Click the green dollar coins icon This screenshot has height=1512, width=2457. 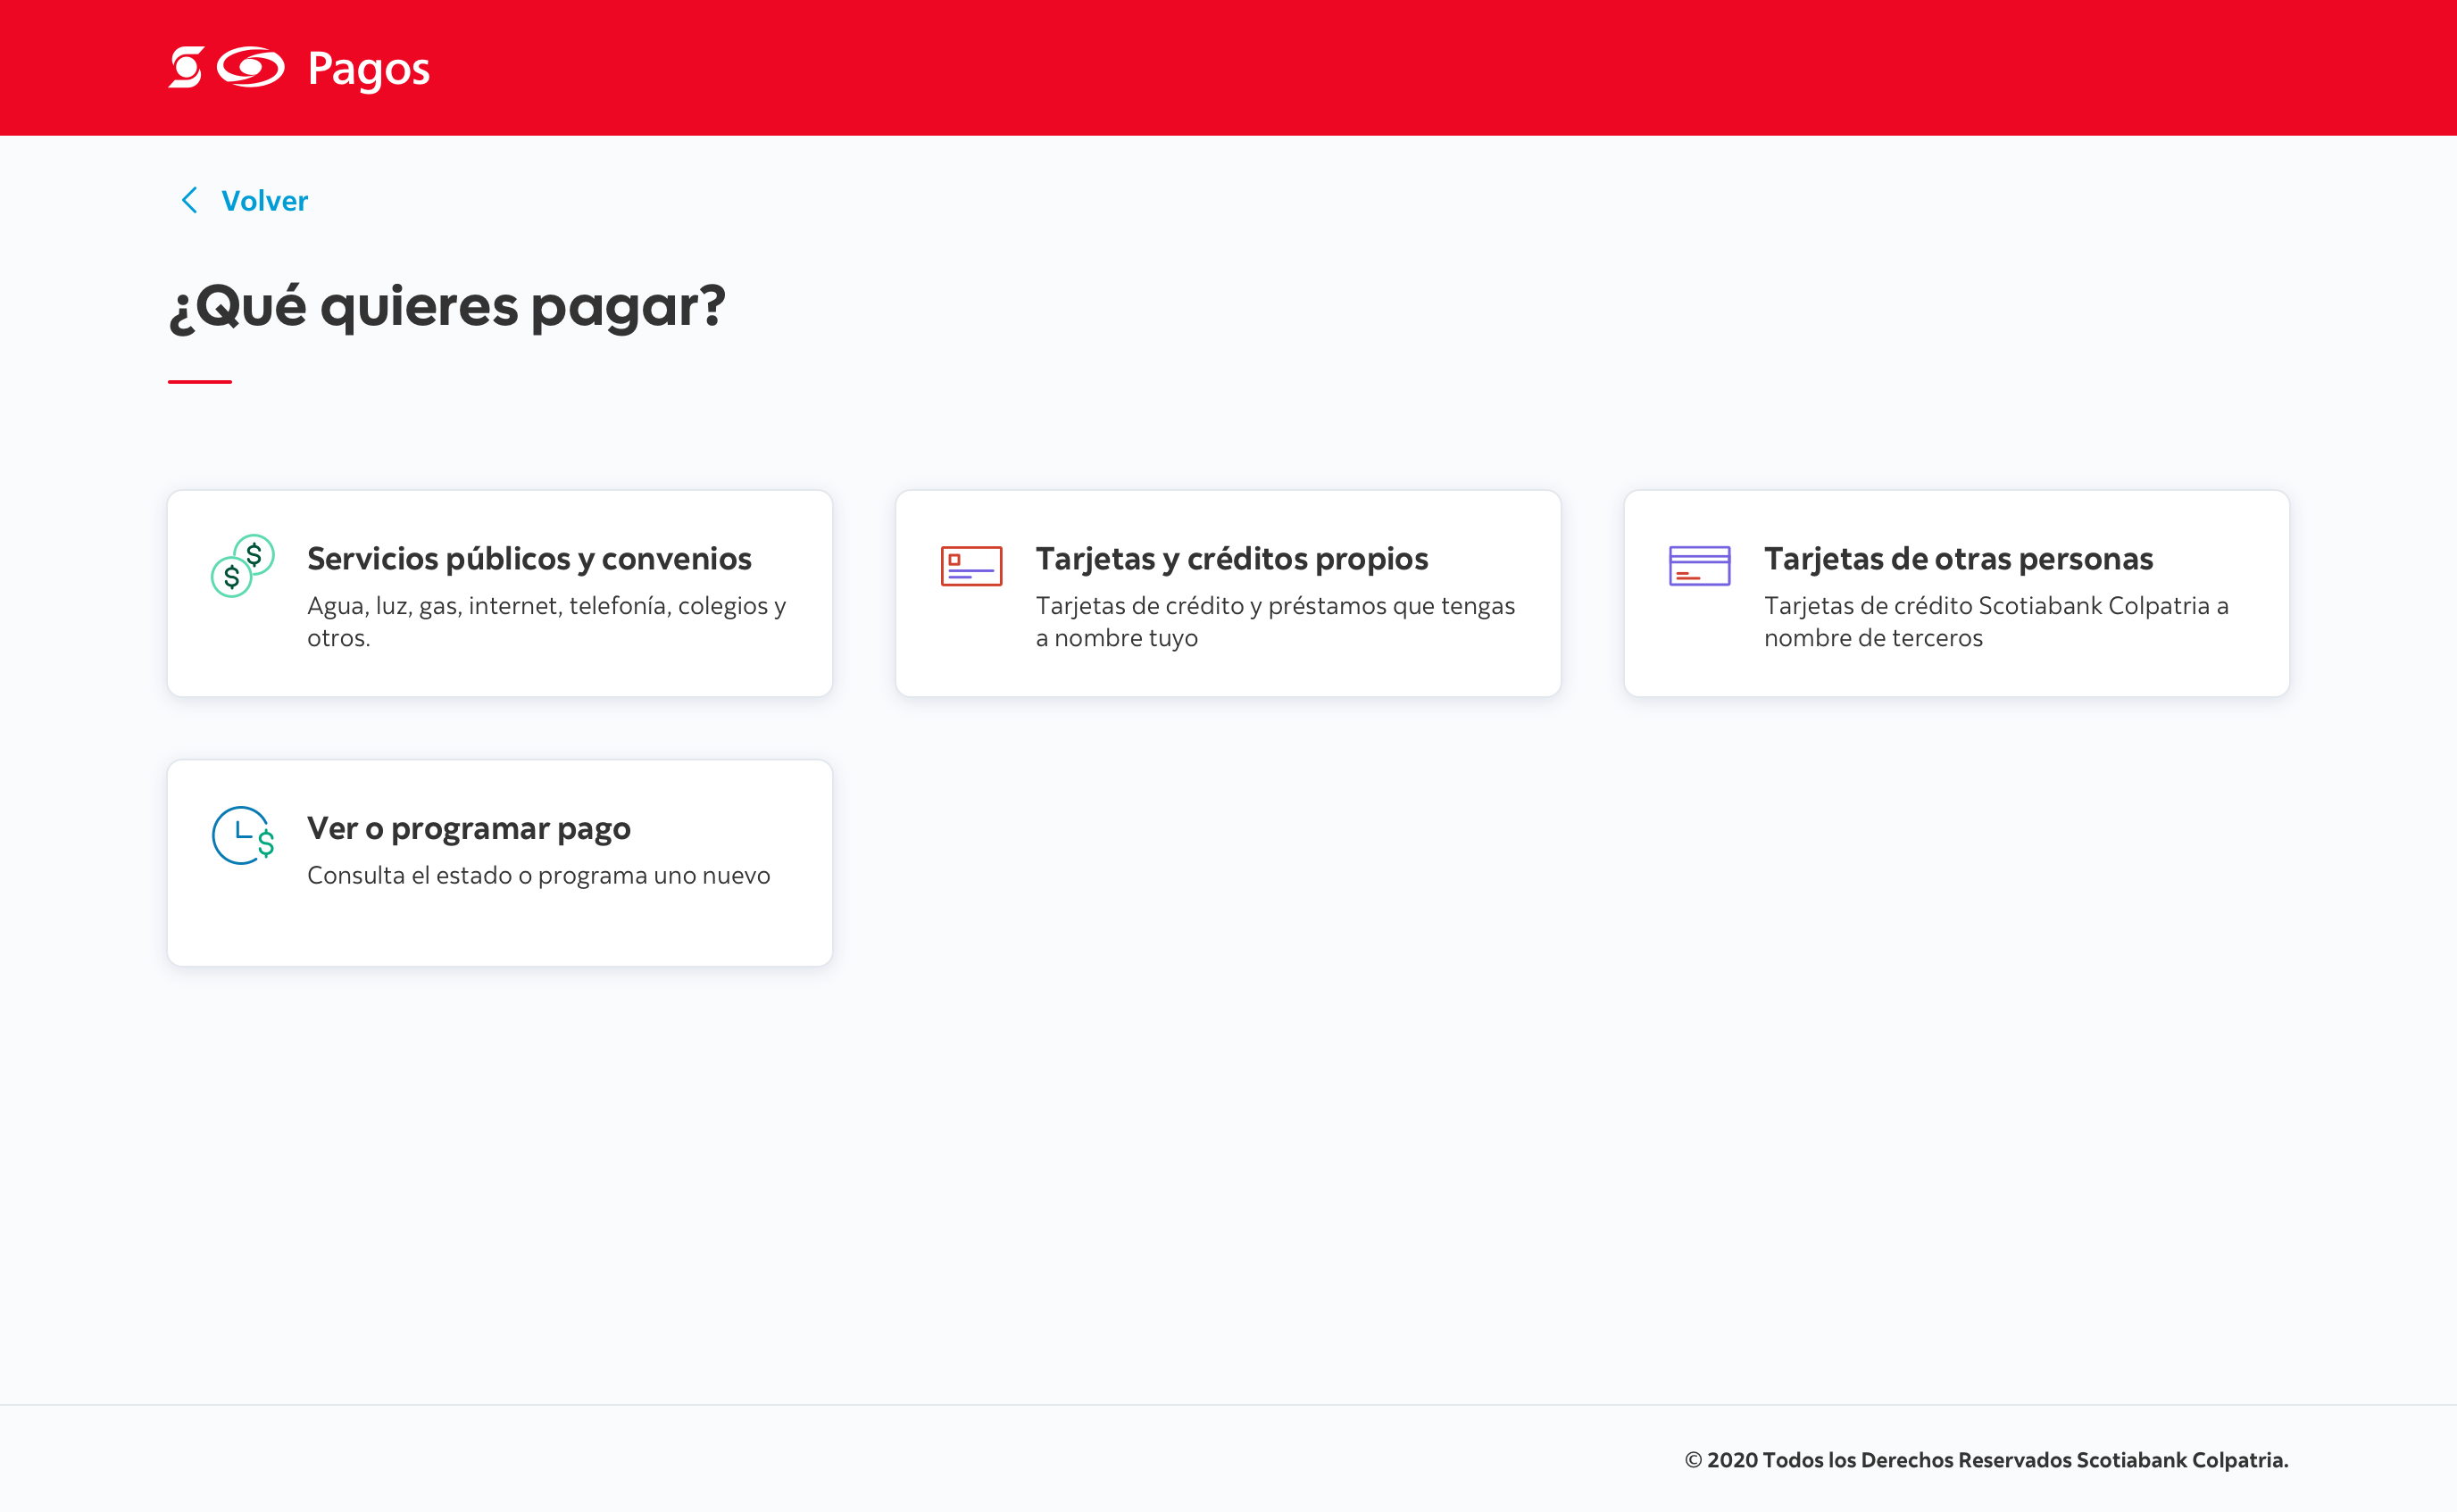click(x=242, y=566)
